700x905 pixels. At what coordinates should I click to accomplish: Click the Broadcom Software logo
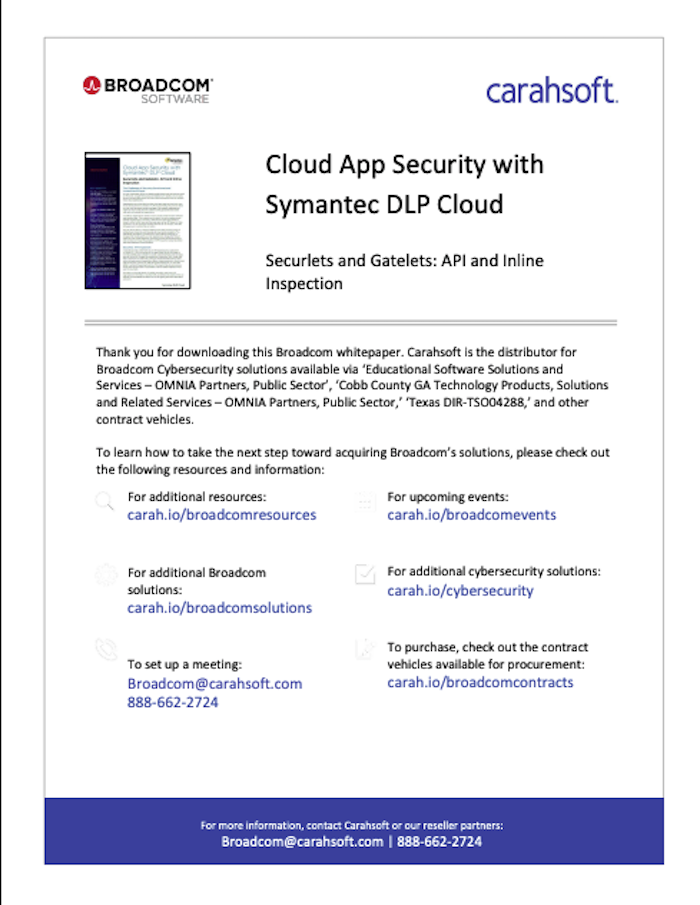pyautogui.click(x=148, y=90)
